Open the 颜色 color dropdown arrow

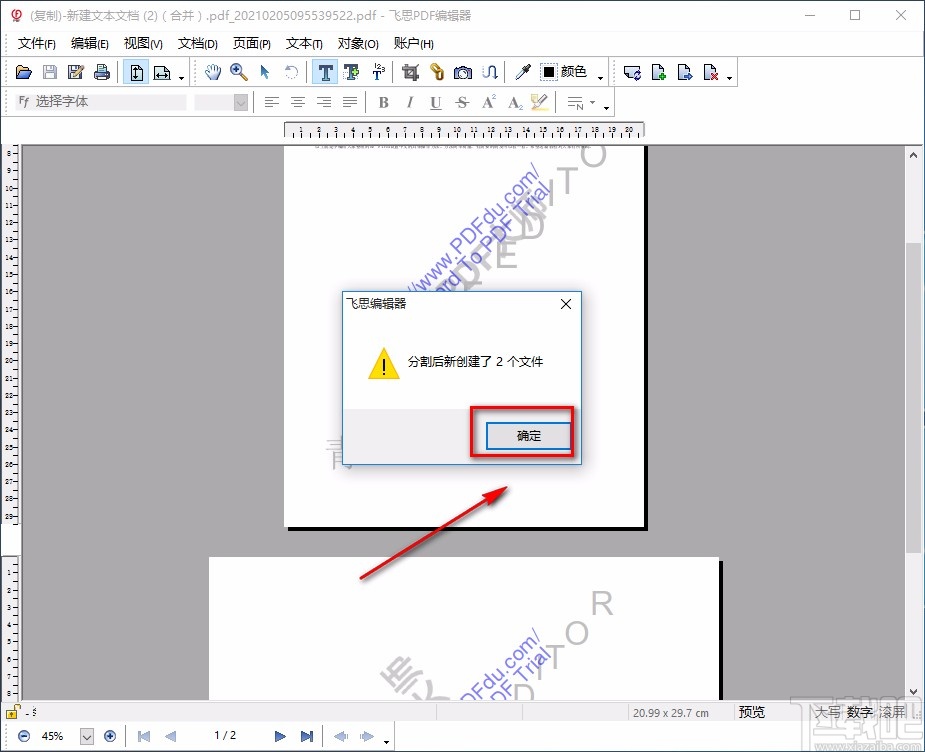601,78
